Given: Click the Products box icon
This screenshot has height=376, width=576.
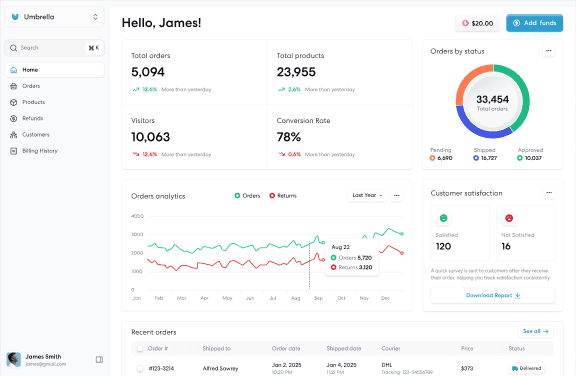Looking at the screenshot, I should [x=14, y=102].
